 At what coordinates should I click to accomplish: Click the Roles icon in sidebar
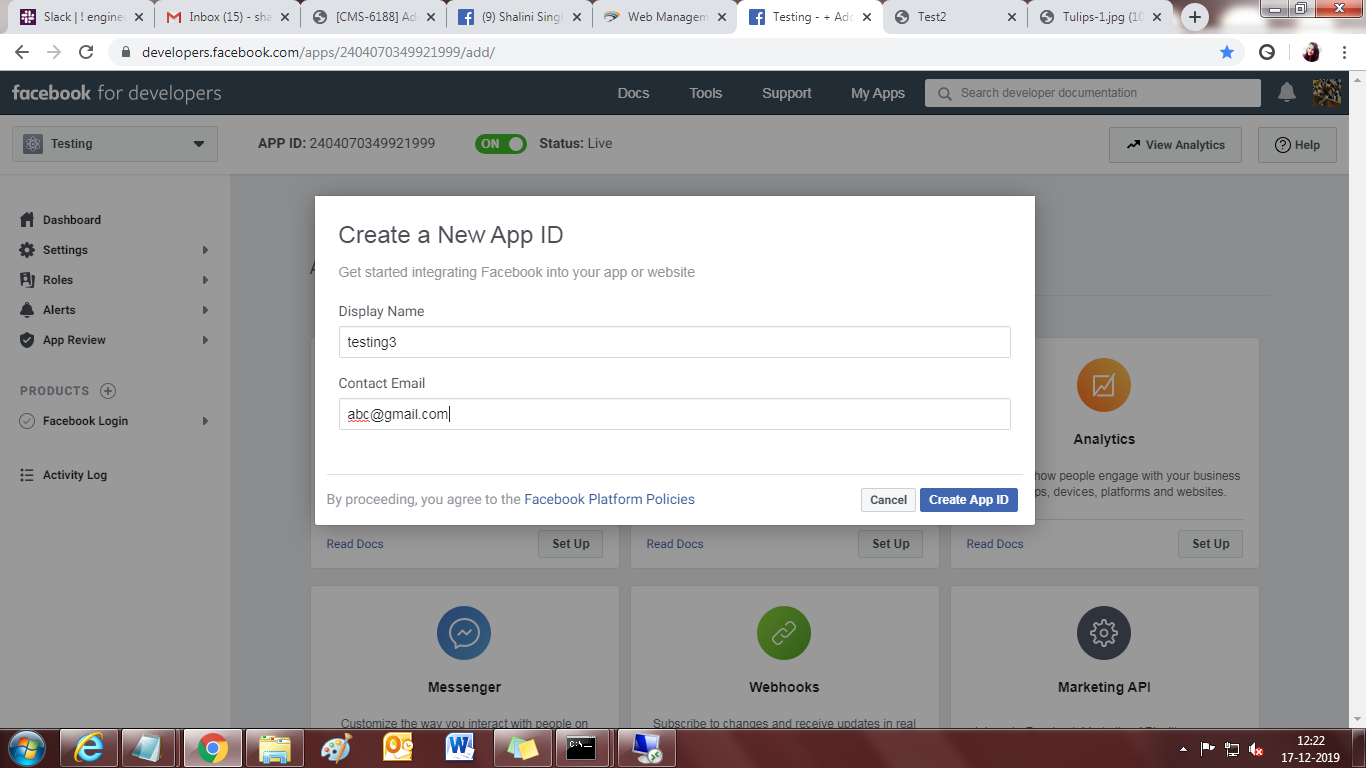point(27,280)
